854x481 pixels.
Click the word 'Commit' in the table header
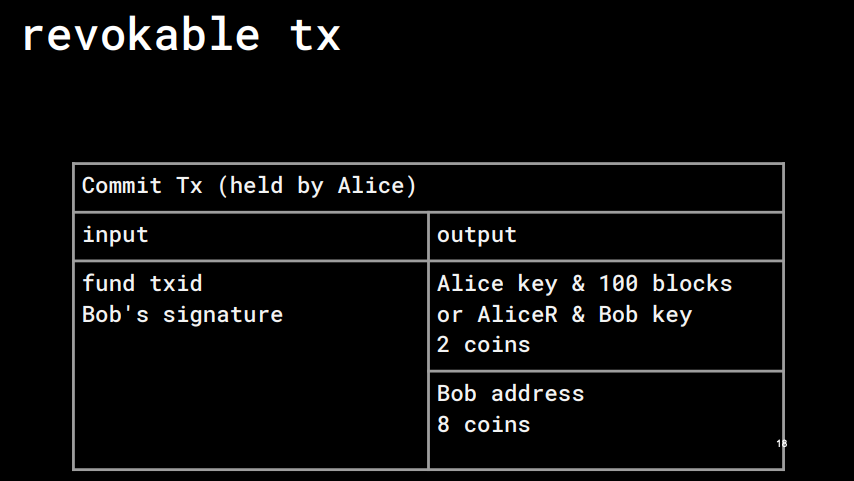[x=122, y=186]
